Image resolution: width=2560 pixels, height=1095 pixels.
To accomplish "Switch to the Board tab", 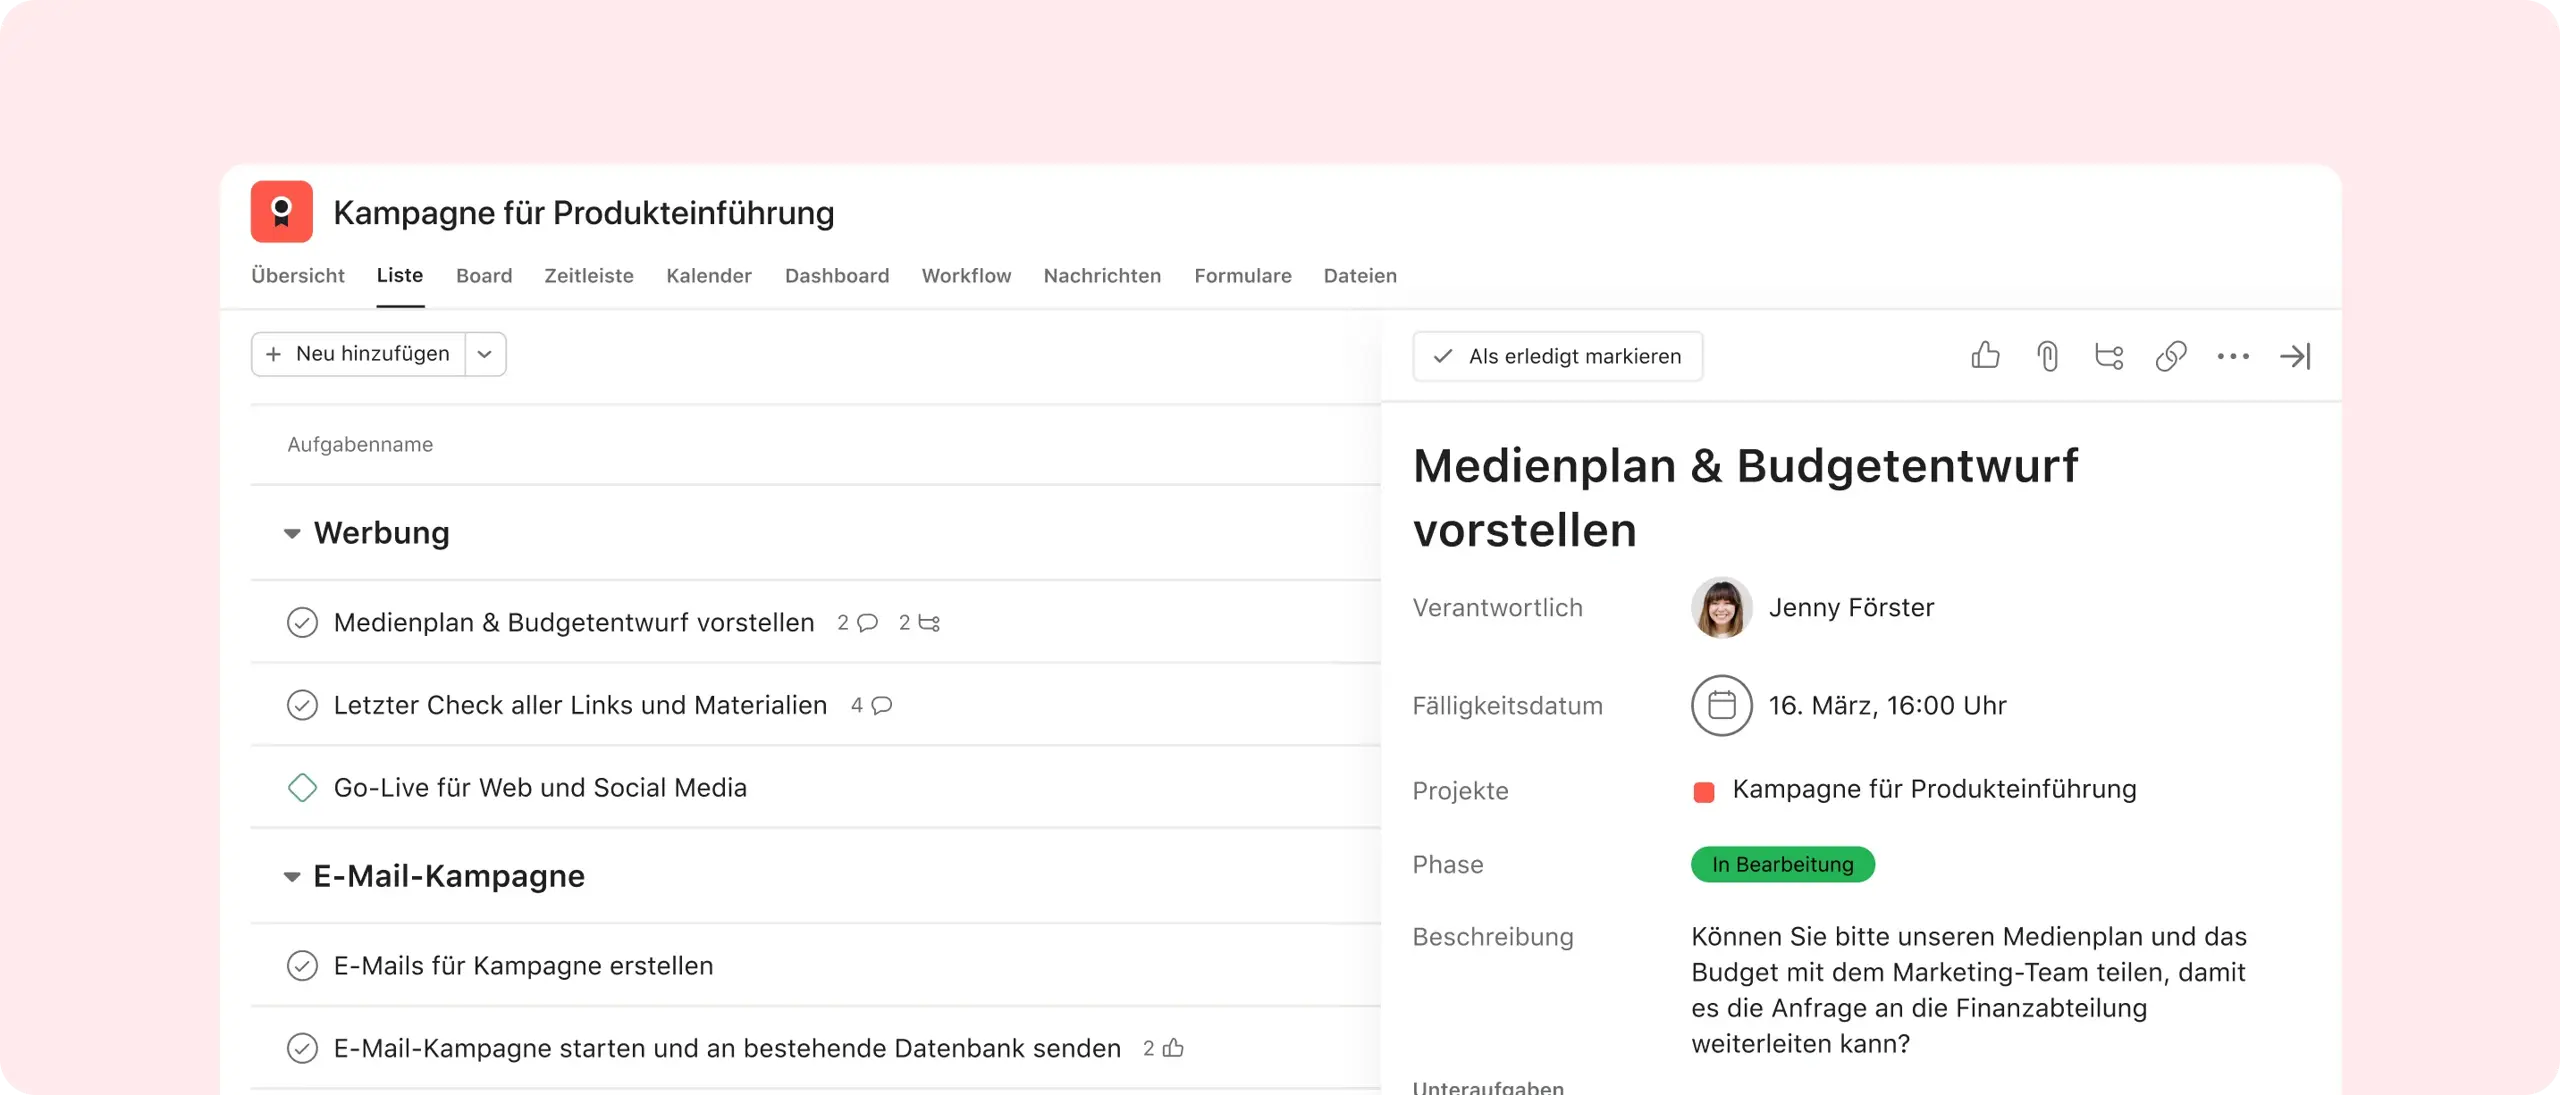I will [484, 275].
